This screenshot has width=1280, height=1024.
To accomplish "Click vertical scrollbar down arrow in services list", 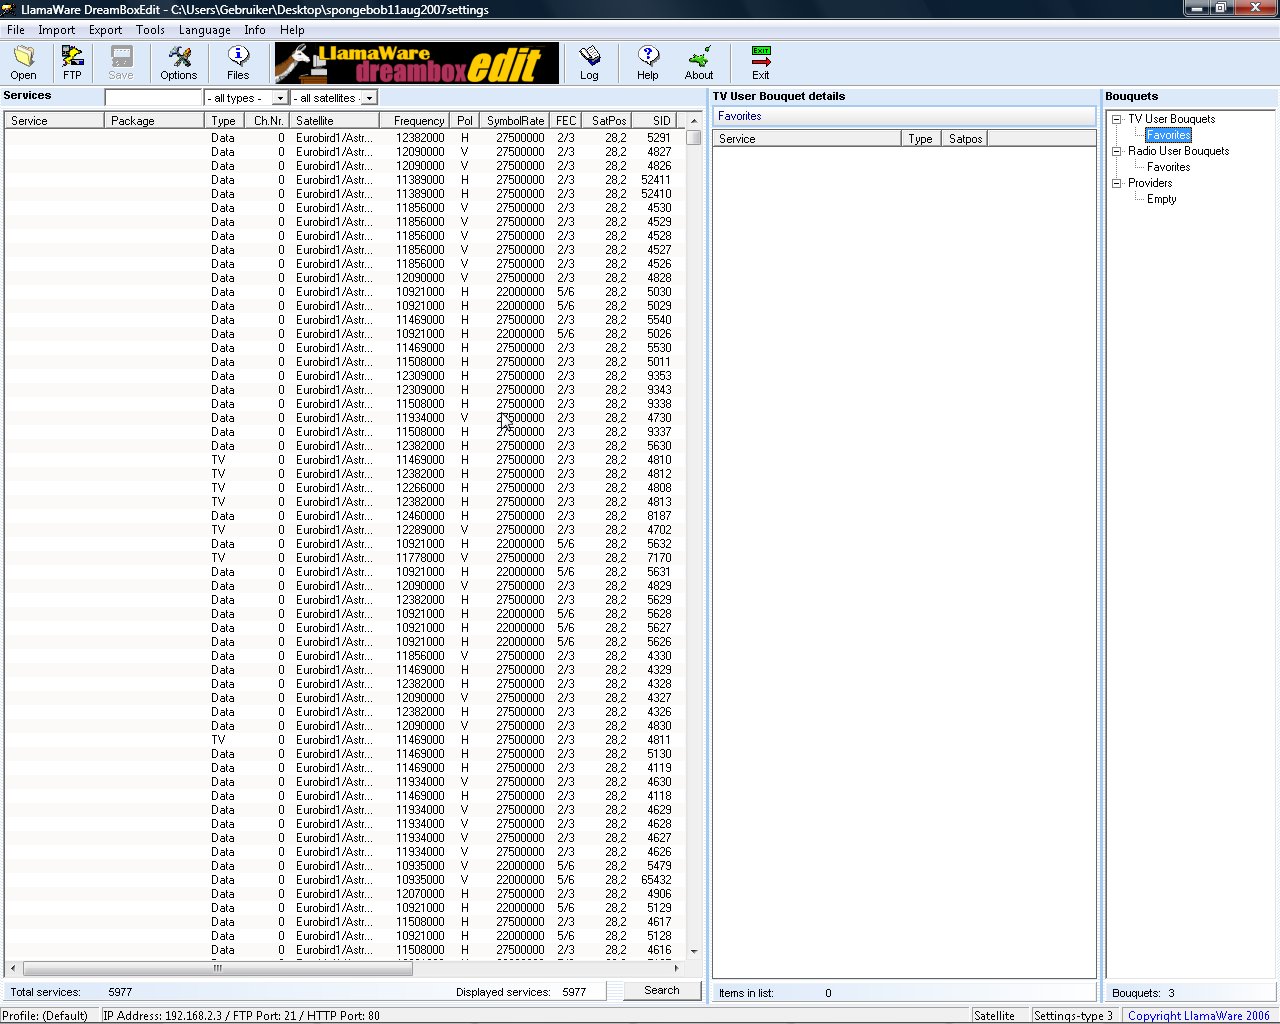I will click(694, 952).
